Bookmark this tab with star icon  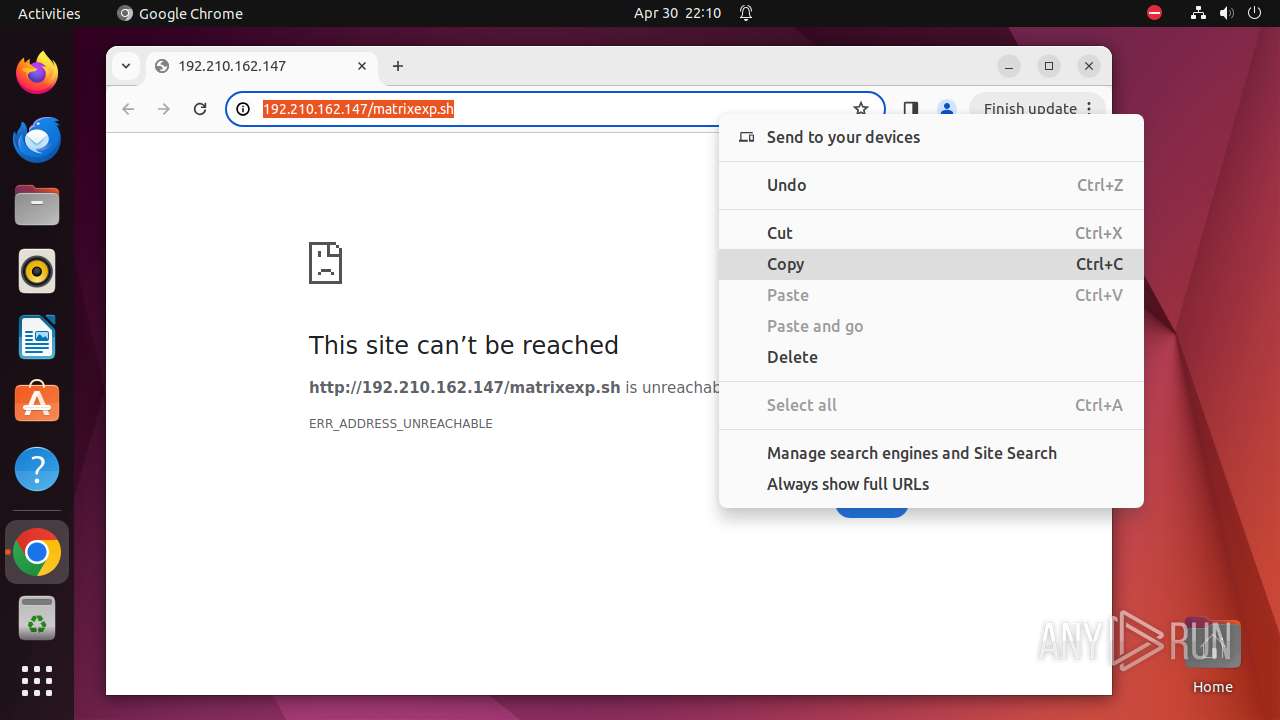861,109
